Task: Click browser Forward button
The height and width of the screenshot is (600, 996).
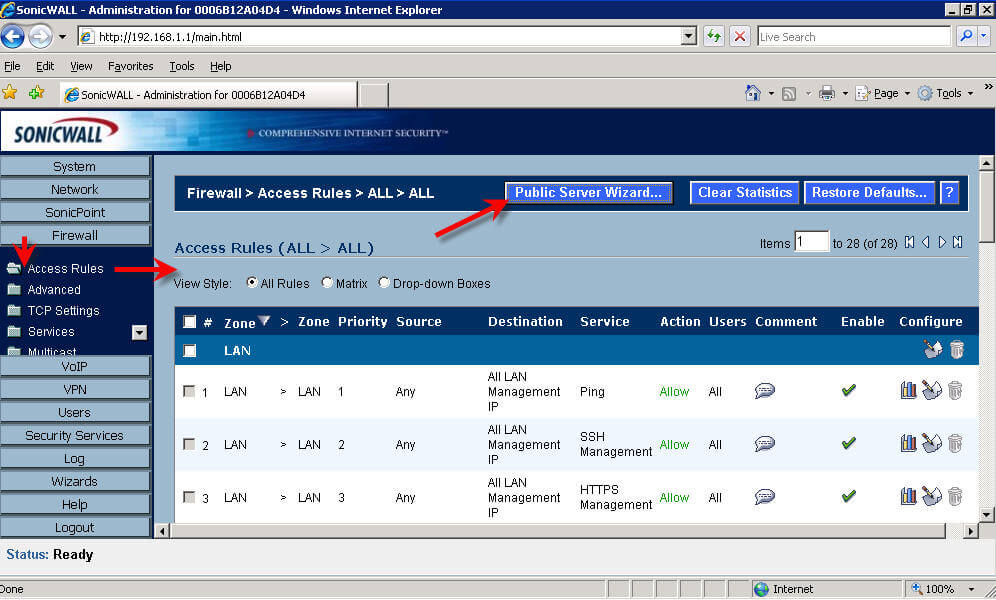Action: [40, 37]
